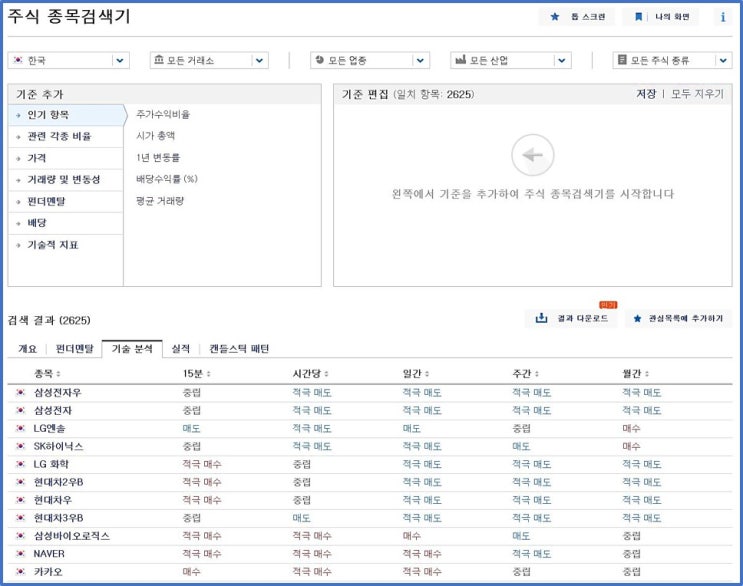
Task: Switch to the 캔들스틱 패턴 tab
Action: [x=239, y=349]
